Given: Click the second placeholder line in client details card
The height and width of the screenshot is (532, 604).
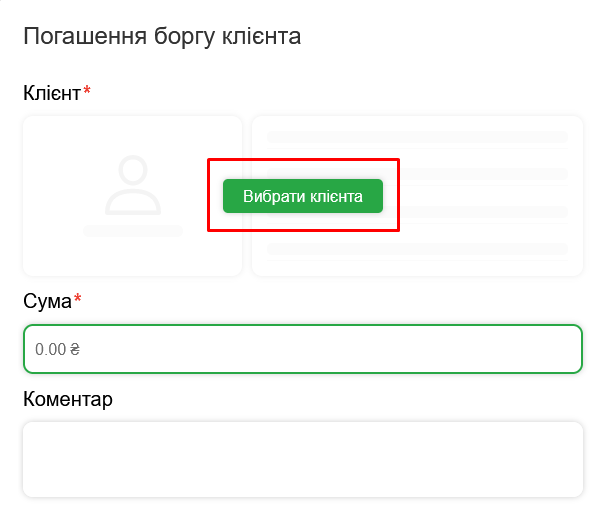Looking at the screenshot, I should coord(480,173).
